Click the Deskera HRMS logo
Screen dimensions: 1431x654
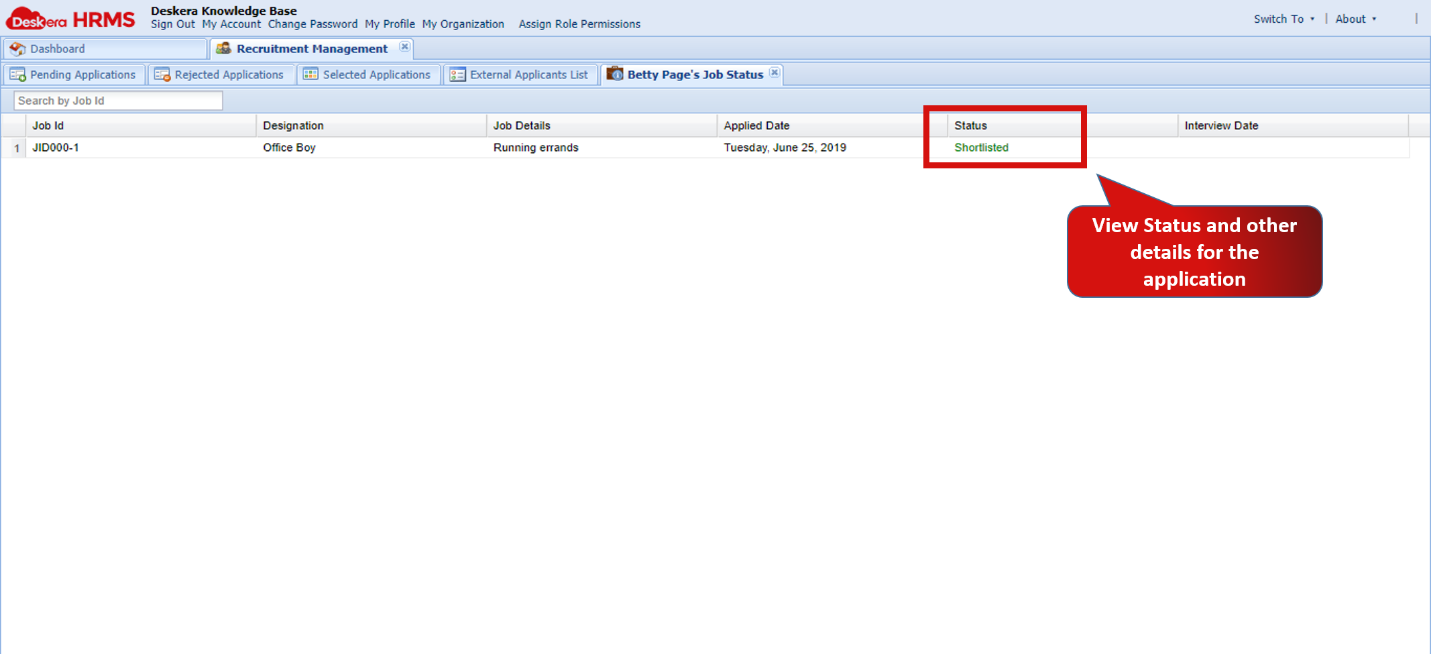(x=71, y=19)
